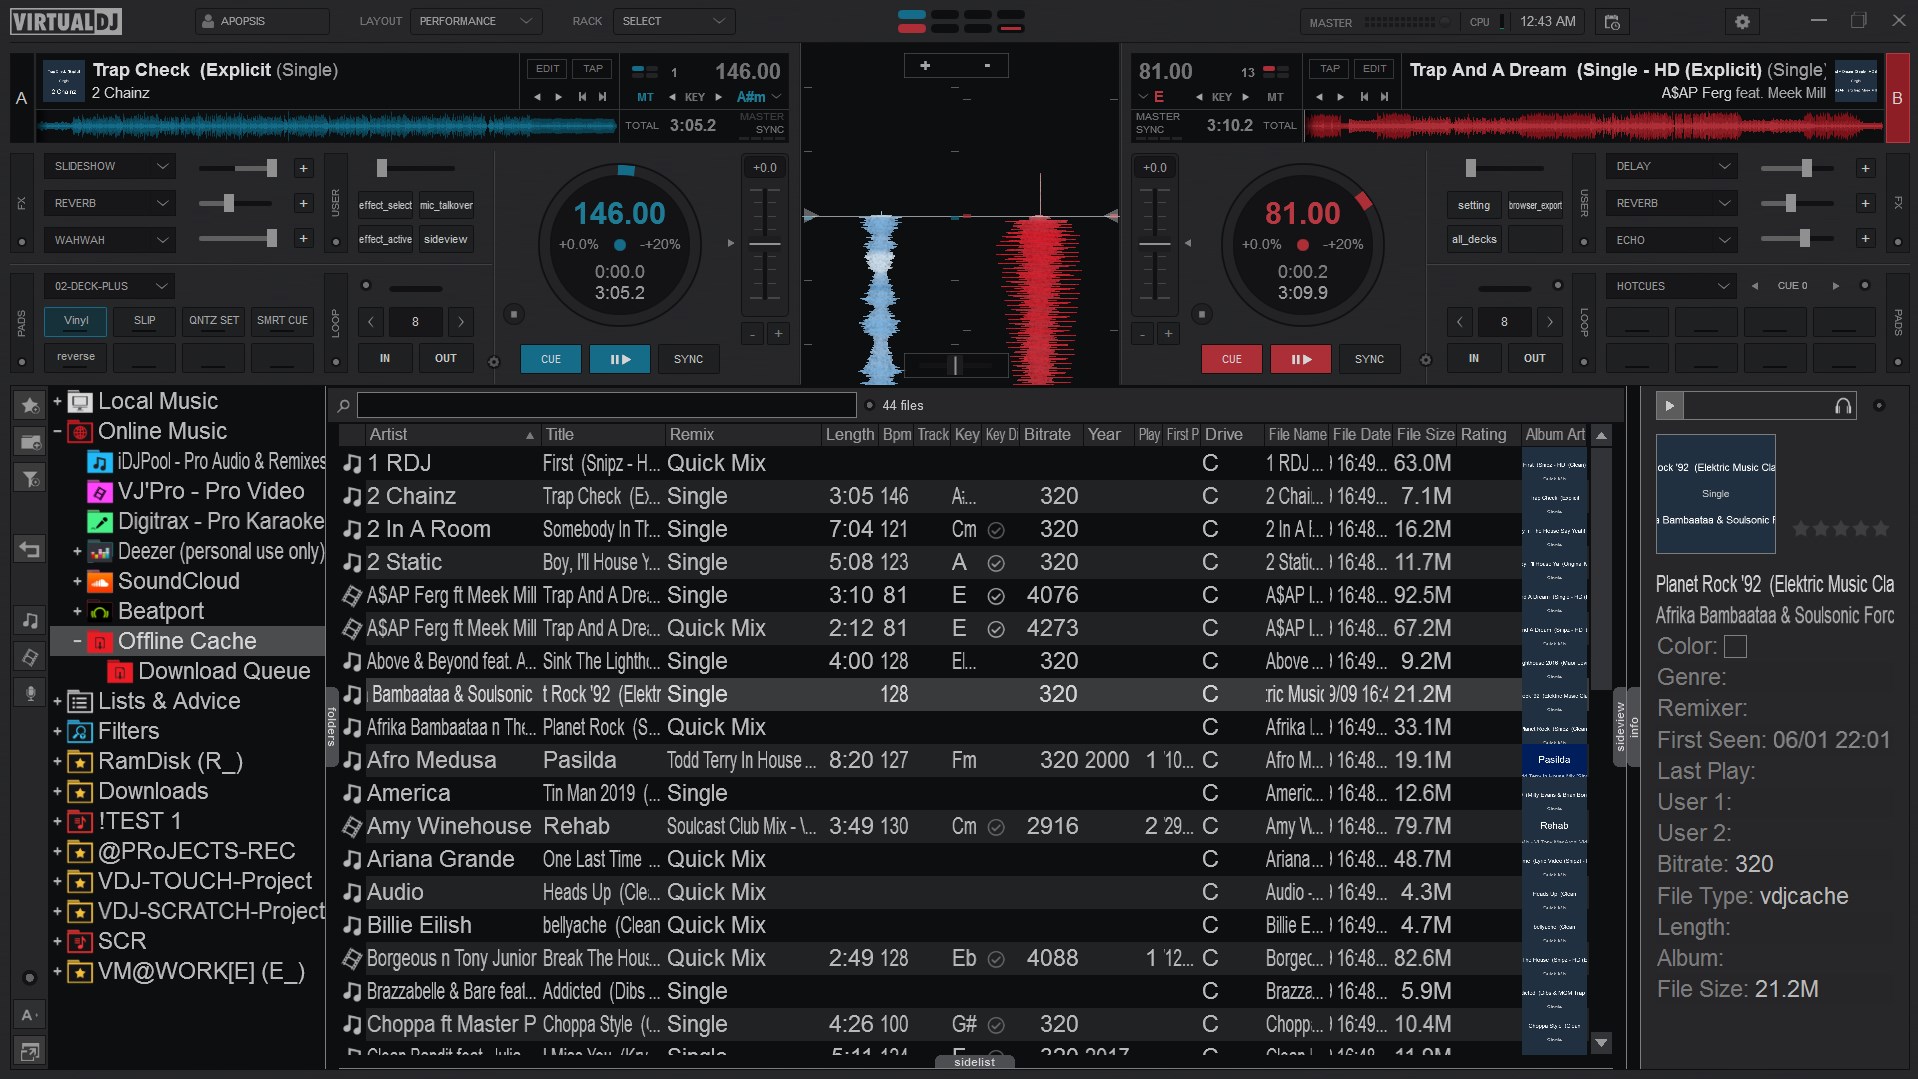The height and width of the screenshot is (1079, 1918).
Task: Sort by the File Size column header
Action: [1425, 434]
